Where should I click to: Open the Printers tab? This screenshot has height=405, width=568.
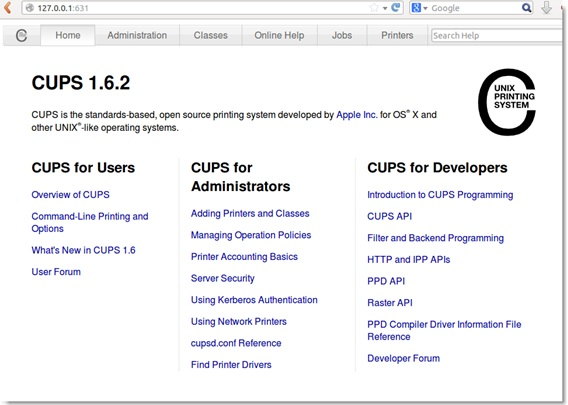point(397,35)
